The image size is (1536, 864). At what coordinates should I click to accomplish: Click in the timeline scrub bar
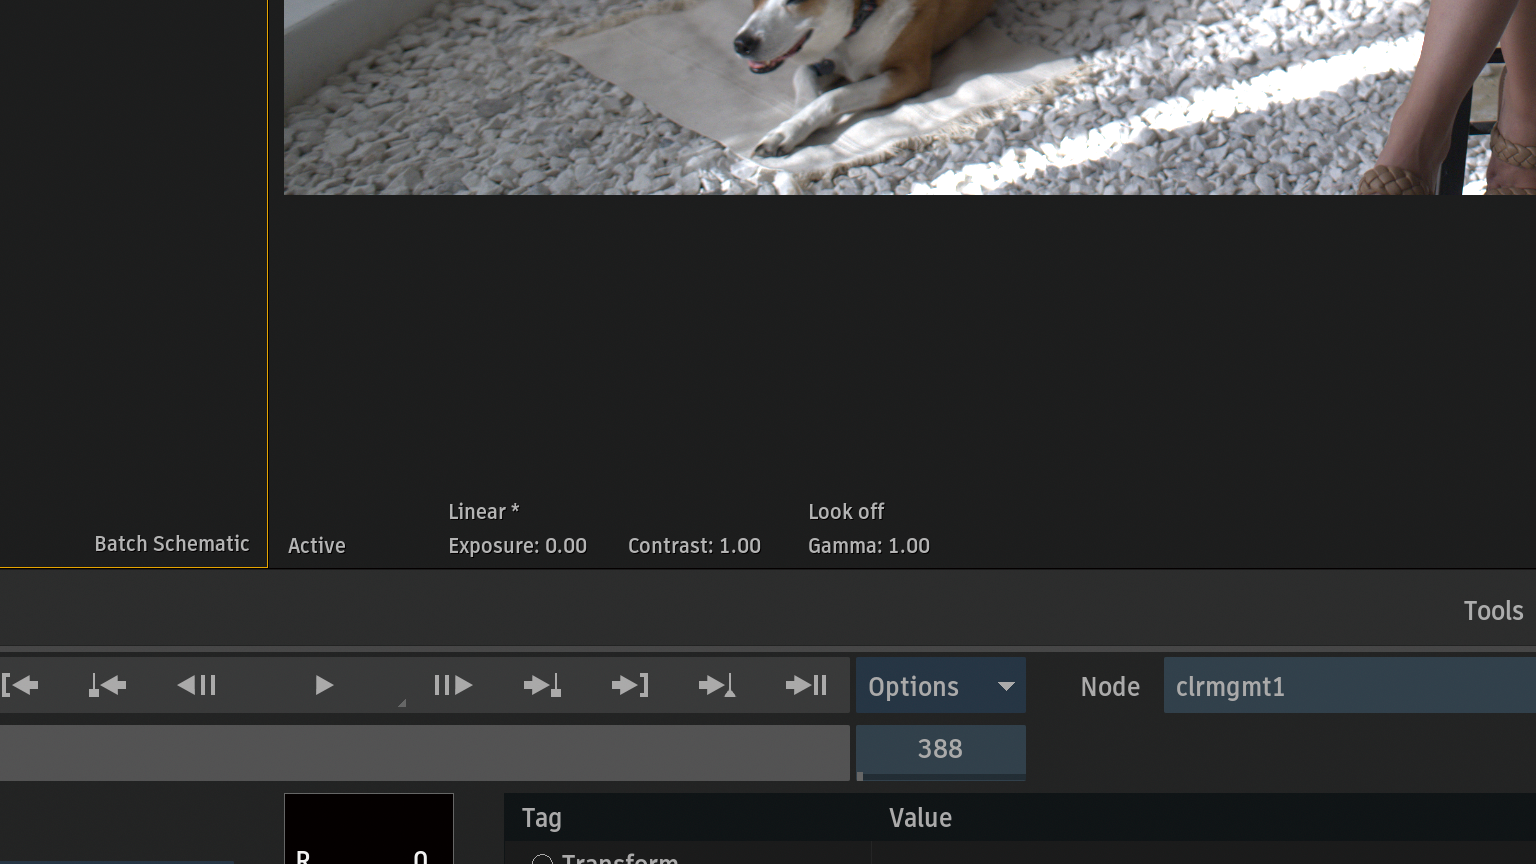[x=424, y=753]
